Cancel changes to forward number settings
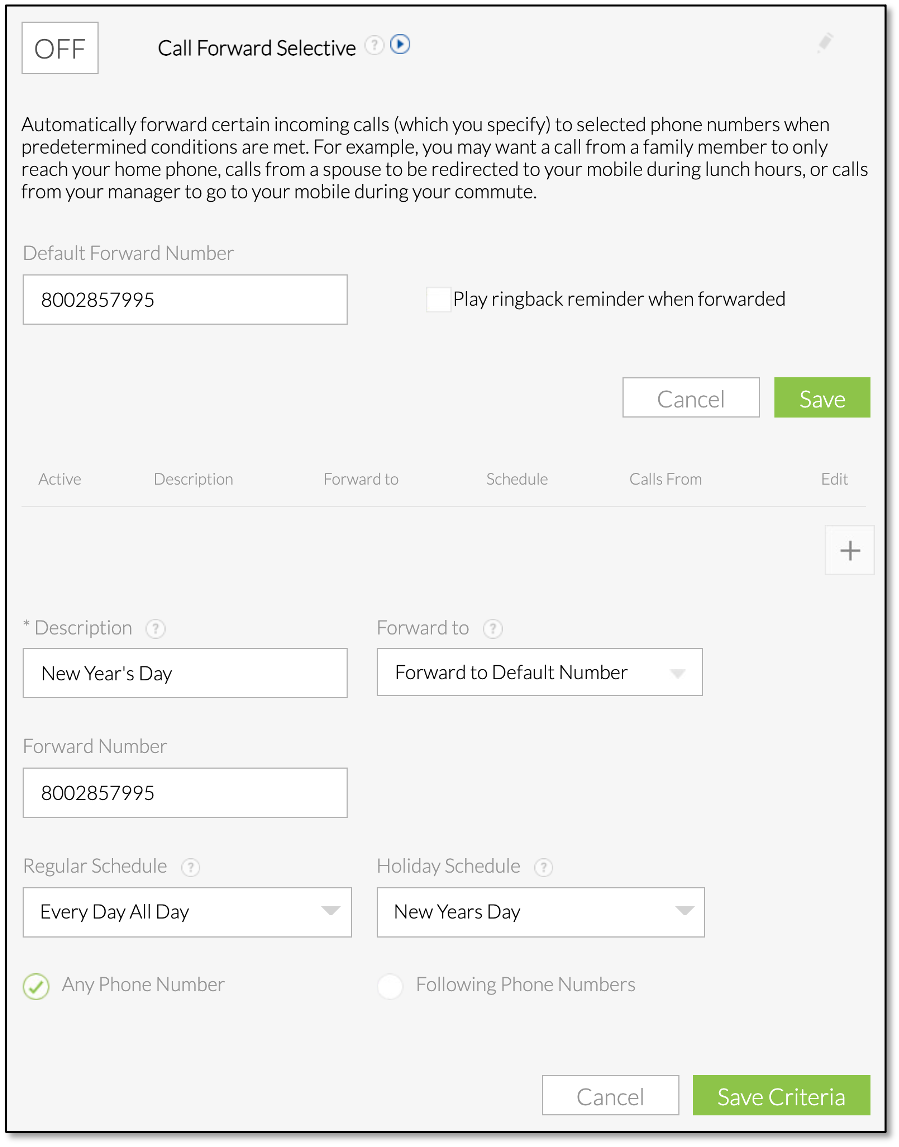The height and width of the screenshot is (1147, 899). [690, 397]
